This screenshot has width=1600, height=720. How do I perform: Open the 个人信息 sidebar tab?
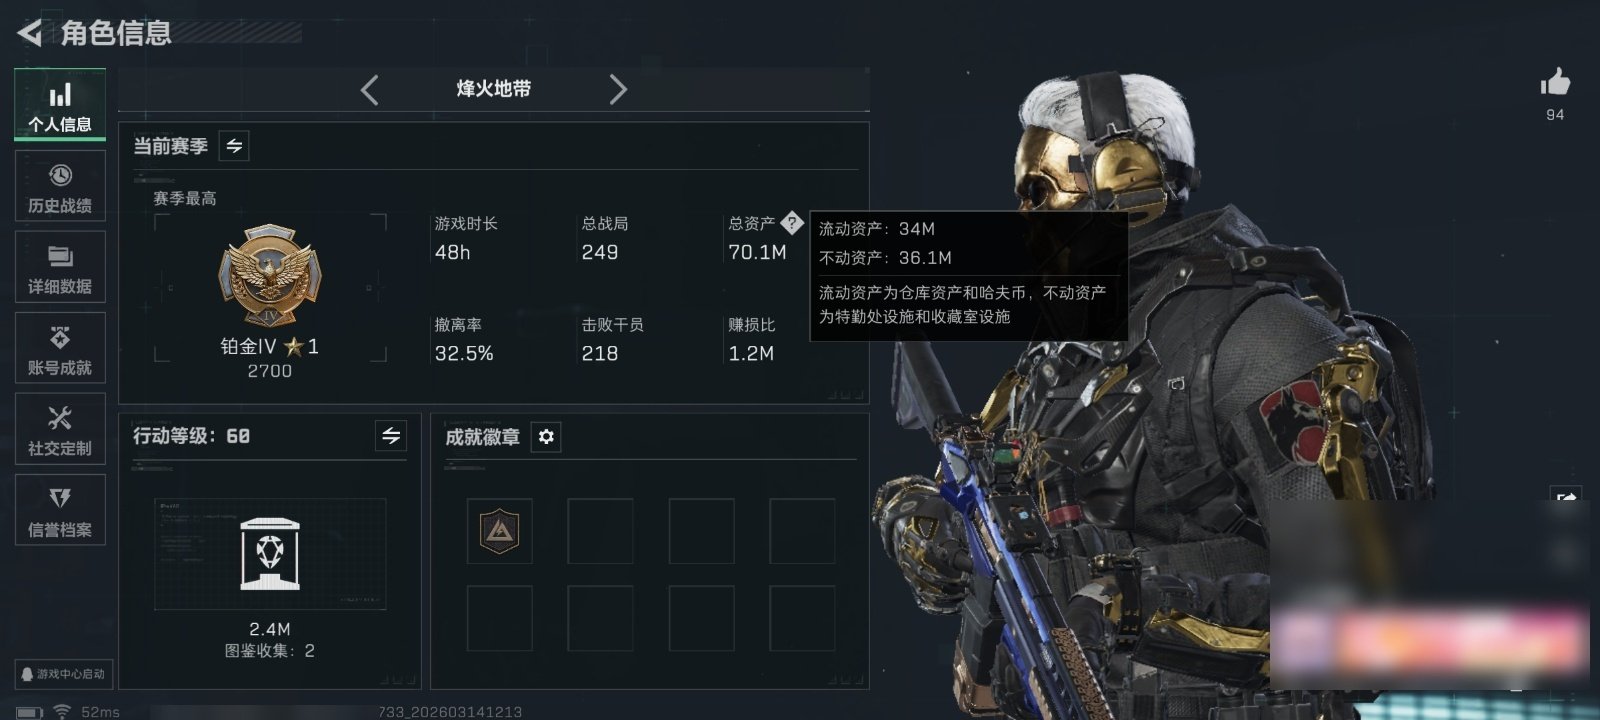coord(60,105)
